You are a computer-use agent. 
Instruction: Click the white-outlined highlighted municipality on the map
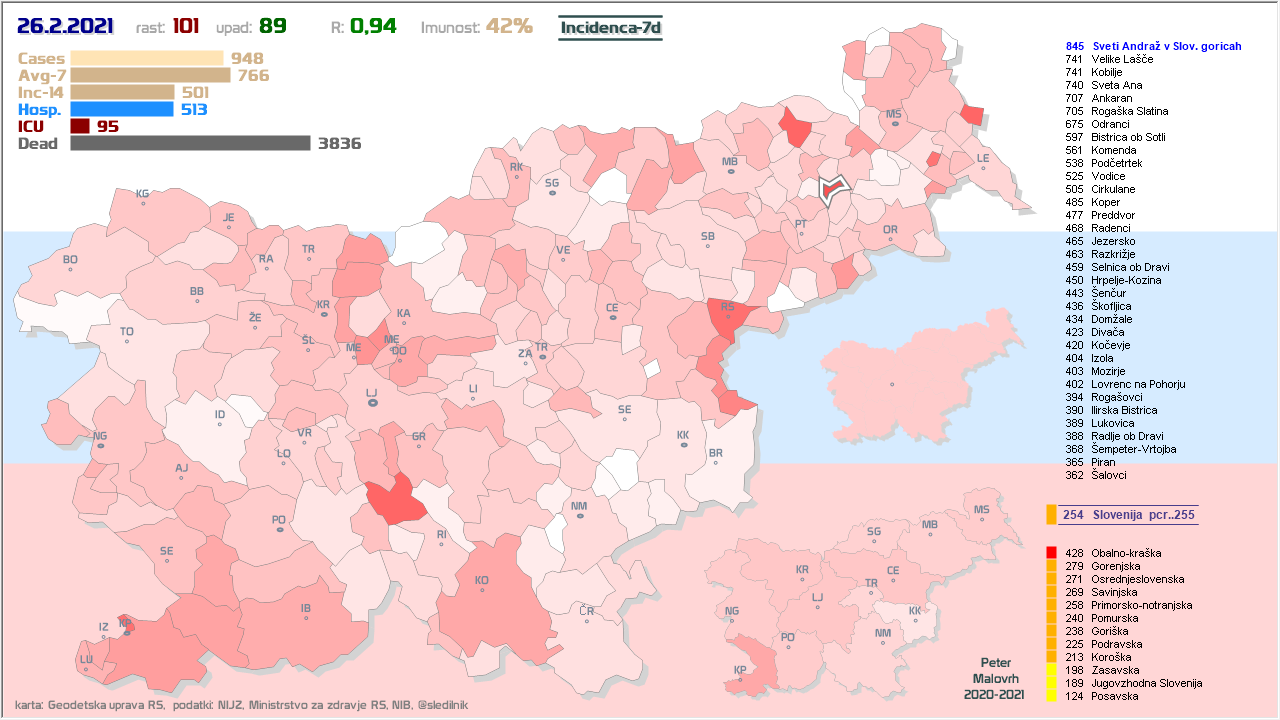[831, 189]
